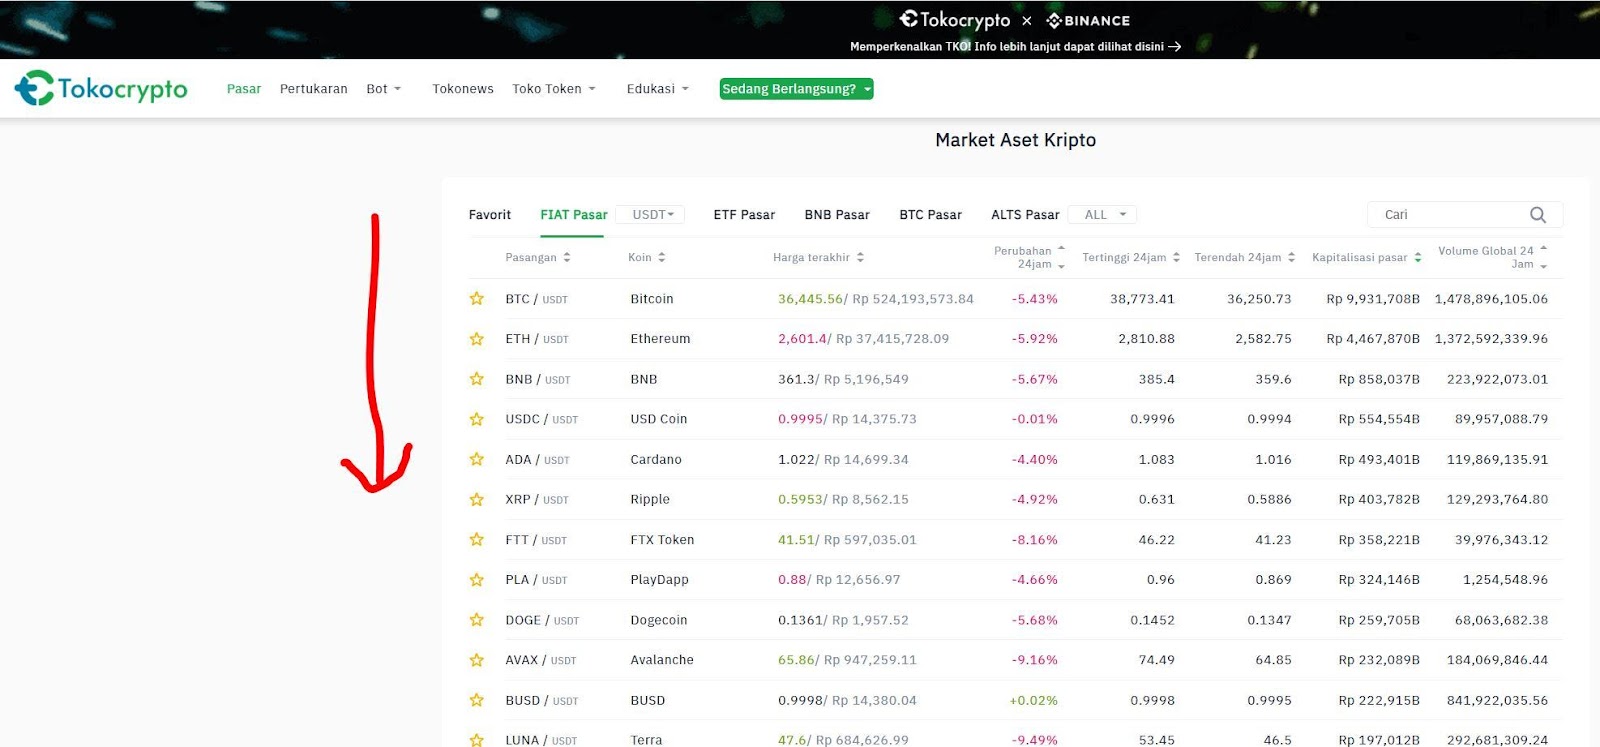
Task: Switch to the ETF Pasar tab
Action: (744, 215)
